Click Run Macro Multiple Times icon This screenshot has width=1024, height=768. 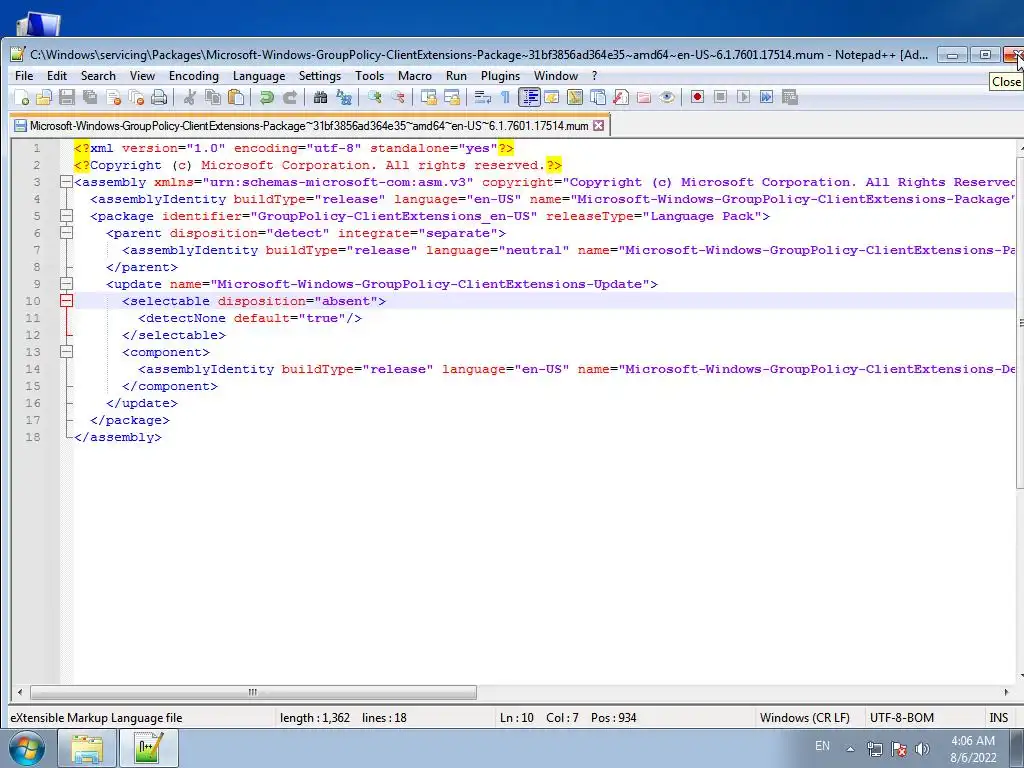pyautogui.click(x=767, y=98)
